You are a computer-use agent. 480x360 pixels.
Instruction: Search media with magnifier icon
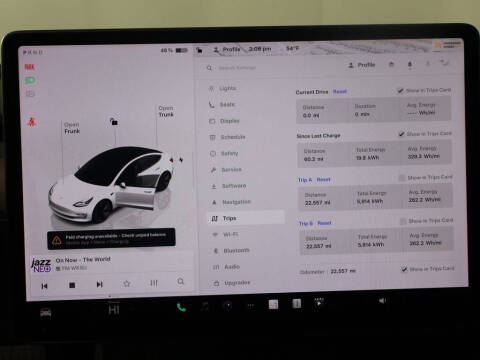pos(181,282)
